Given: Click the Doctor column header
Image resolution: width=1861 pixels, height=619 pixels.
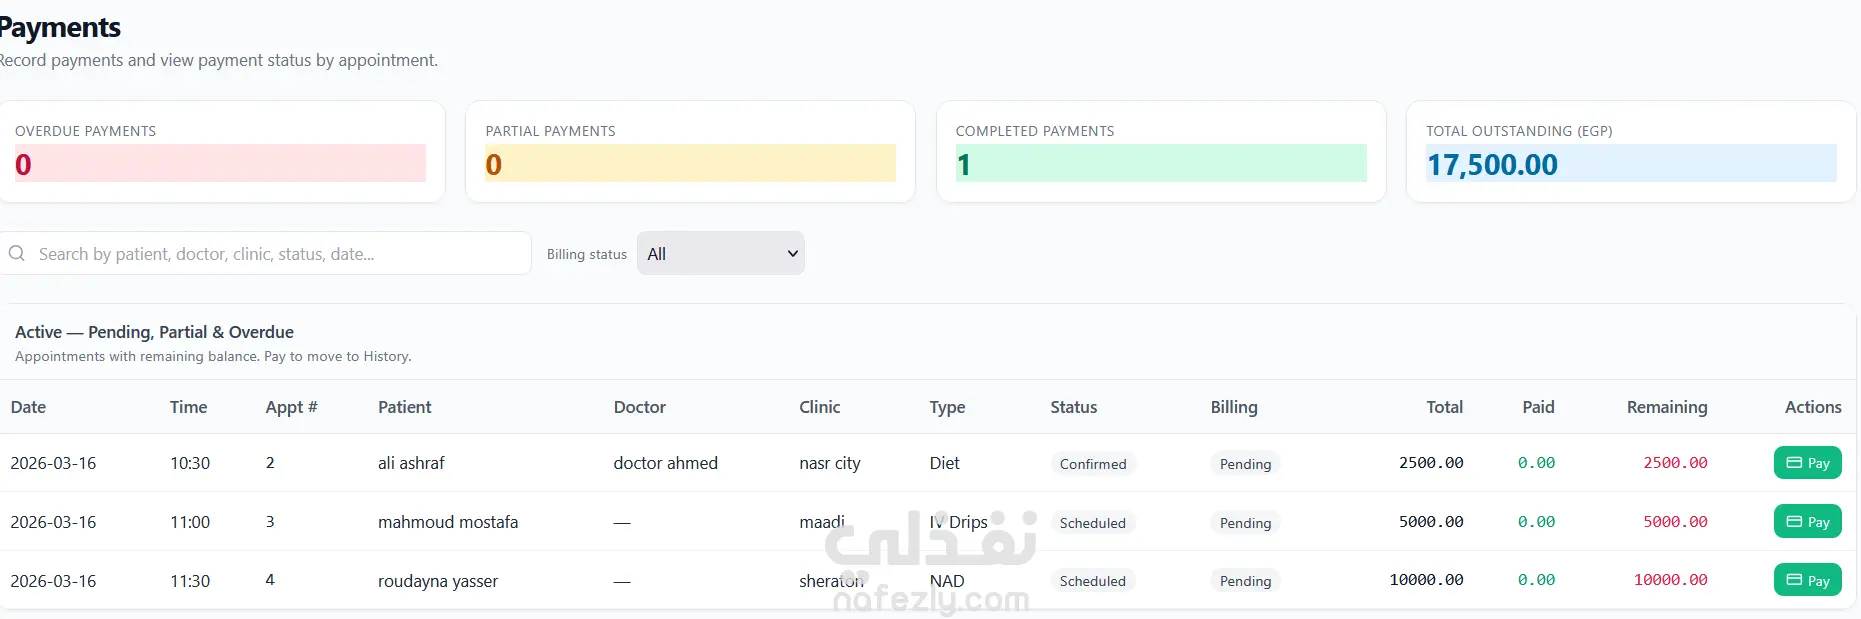Looking at the screenshot, I should tap(639, 407).
